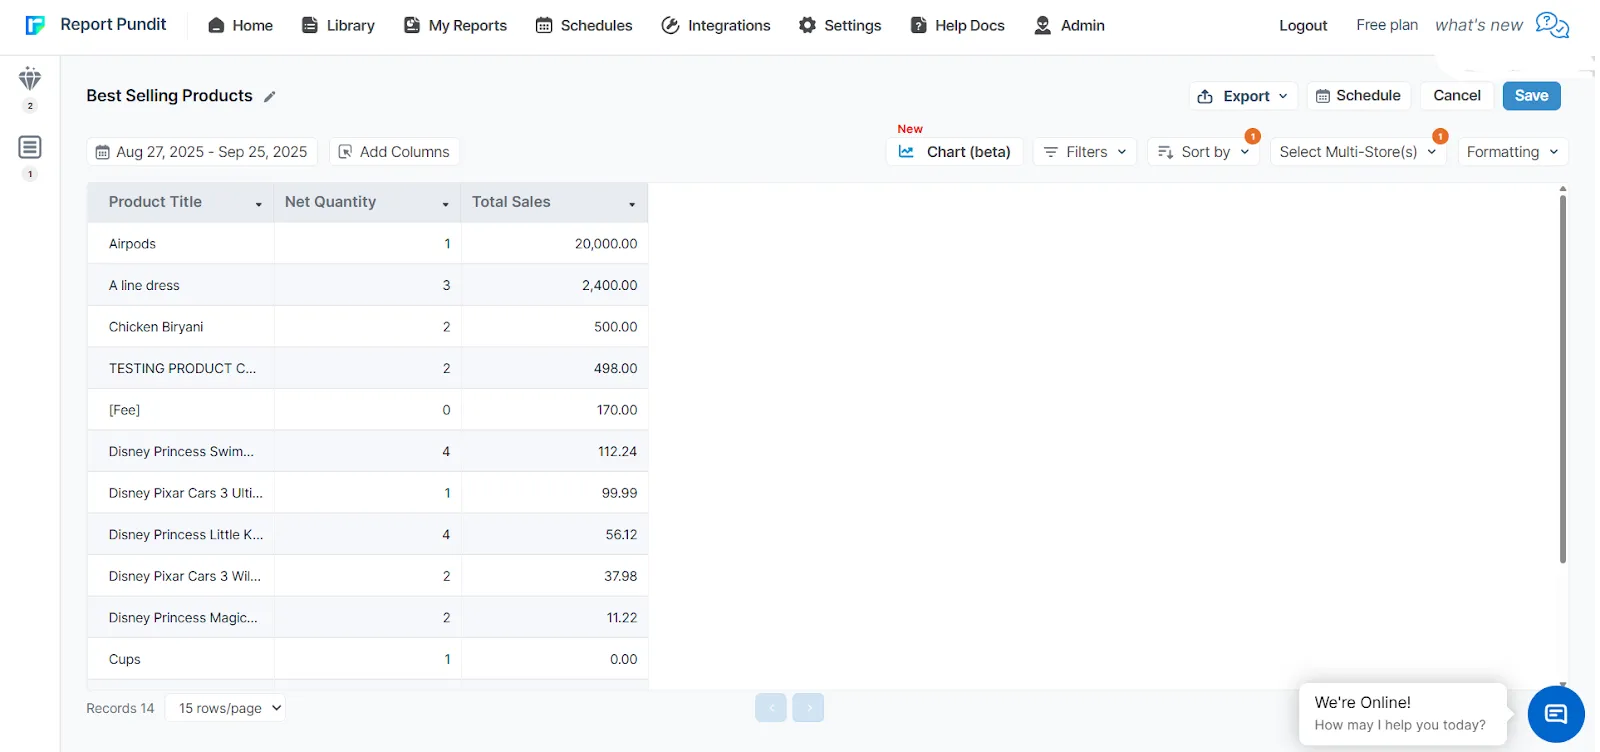Open Net Quantity column menu arrow
The width and height of the screenshot is (1600, 752).
(446, 204)
